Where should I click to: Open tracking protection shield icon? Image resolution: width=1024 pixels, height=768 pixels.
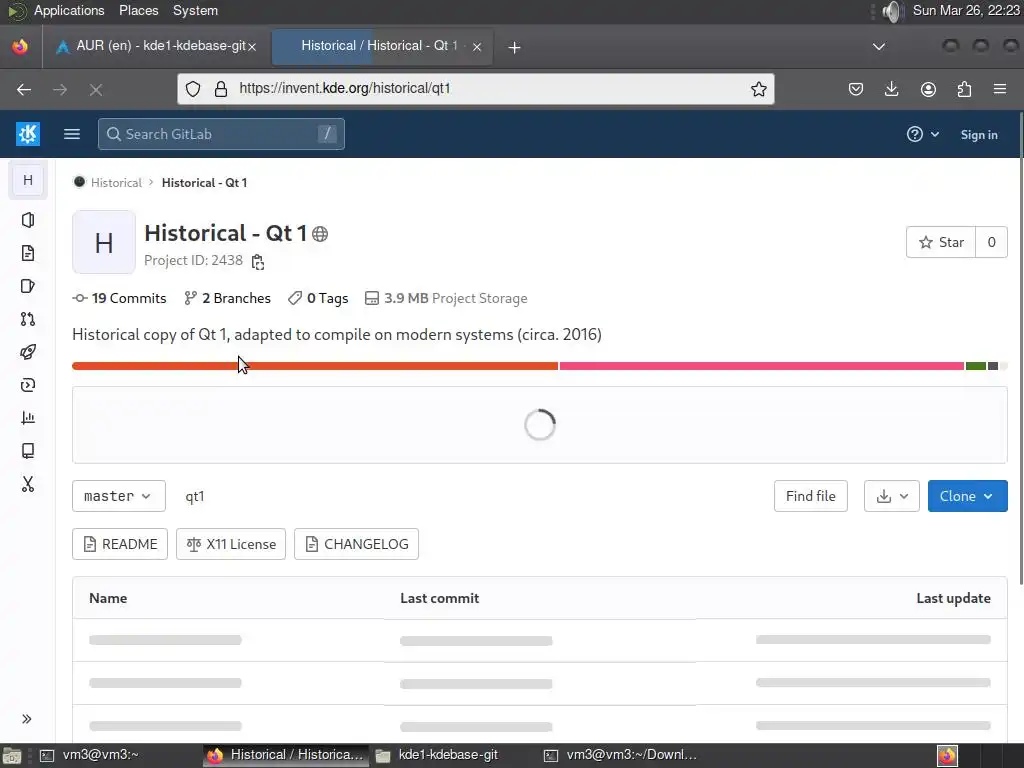click(x=193, y=89)
